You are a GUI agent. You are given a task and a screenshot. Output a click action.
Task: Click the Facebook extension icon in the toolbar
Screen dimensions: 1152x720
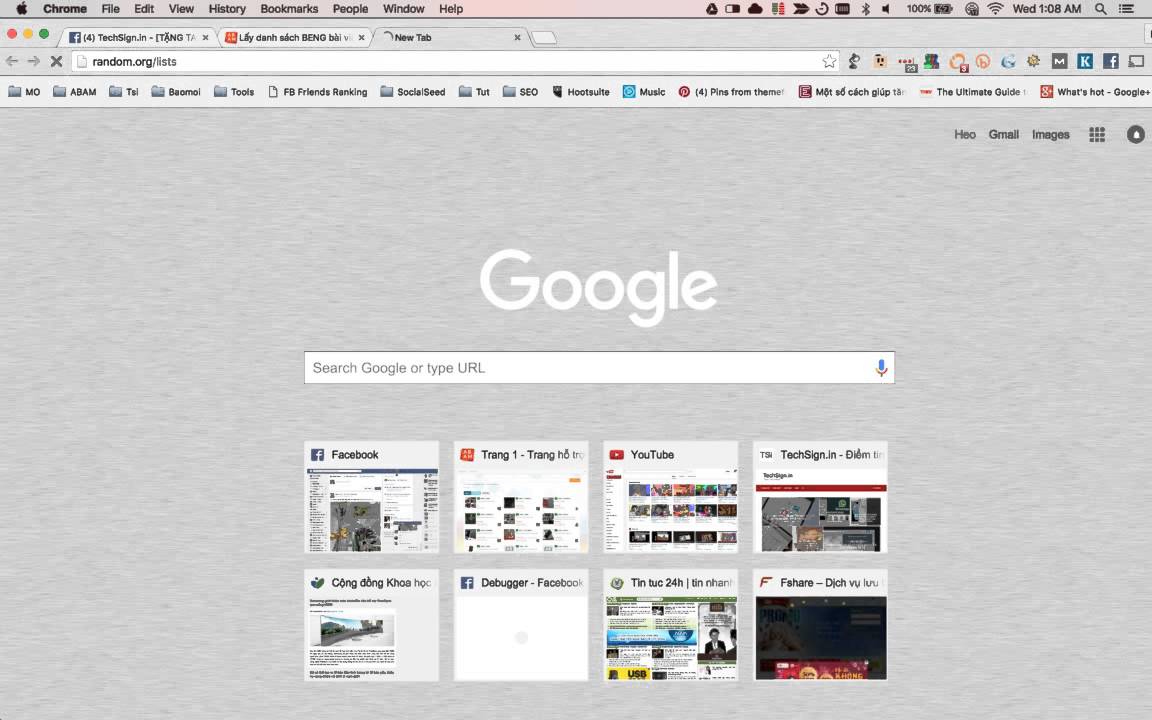1111,62
